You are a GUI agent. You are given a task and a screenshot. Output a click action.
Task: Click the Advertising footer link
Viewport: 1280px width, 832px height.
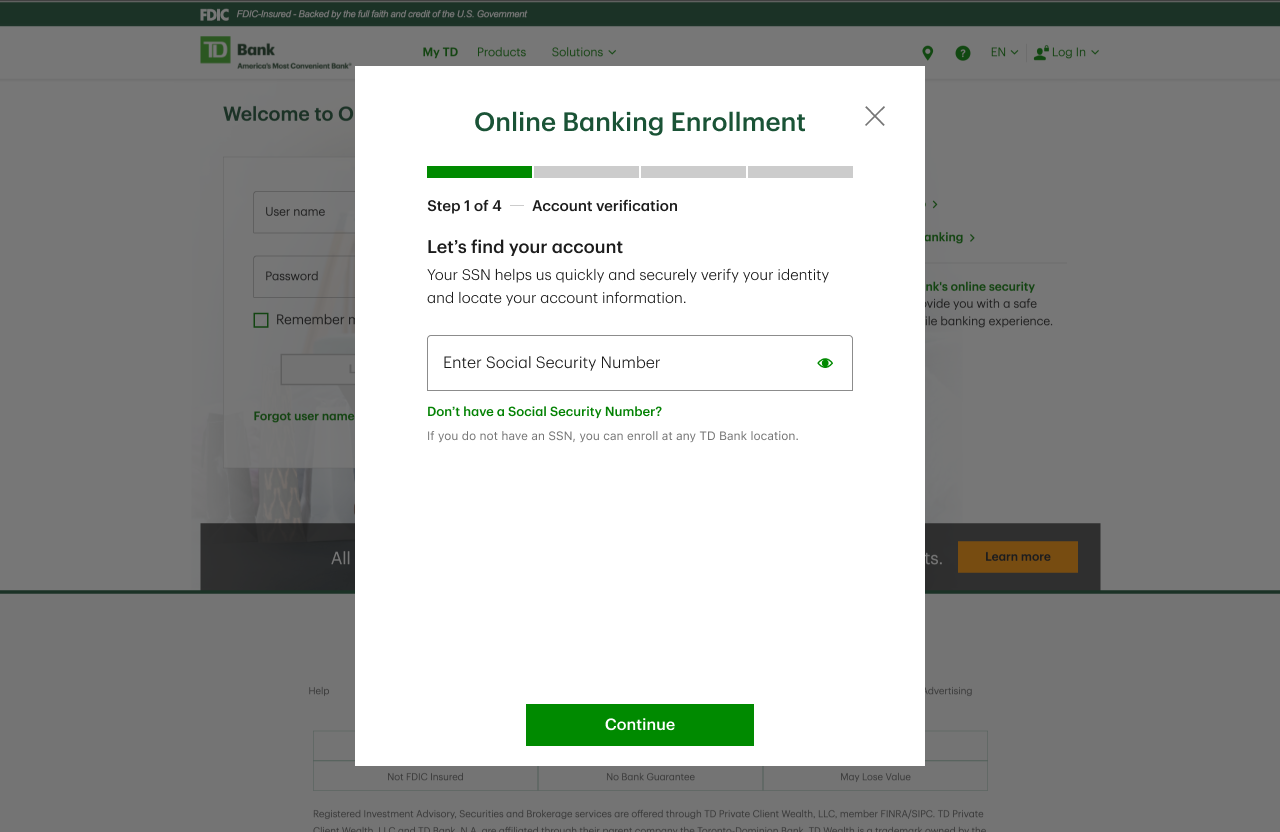point(947,691)
